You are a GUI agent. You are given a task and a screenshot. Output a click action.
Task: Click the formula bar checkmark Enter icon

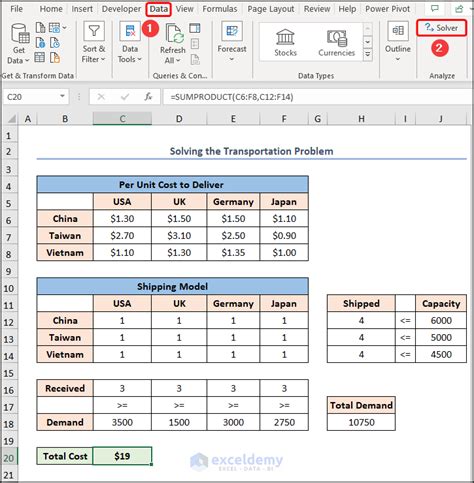coord(125,97)
